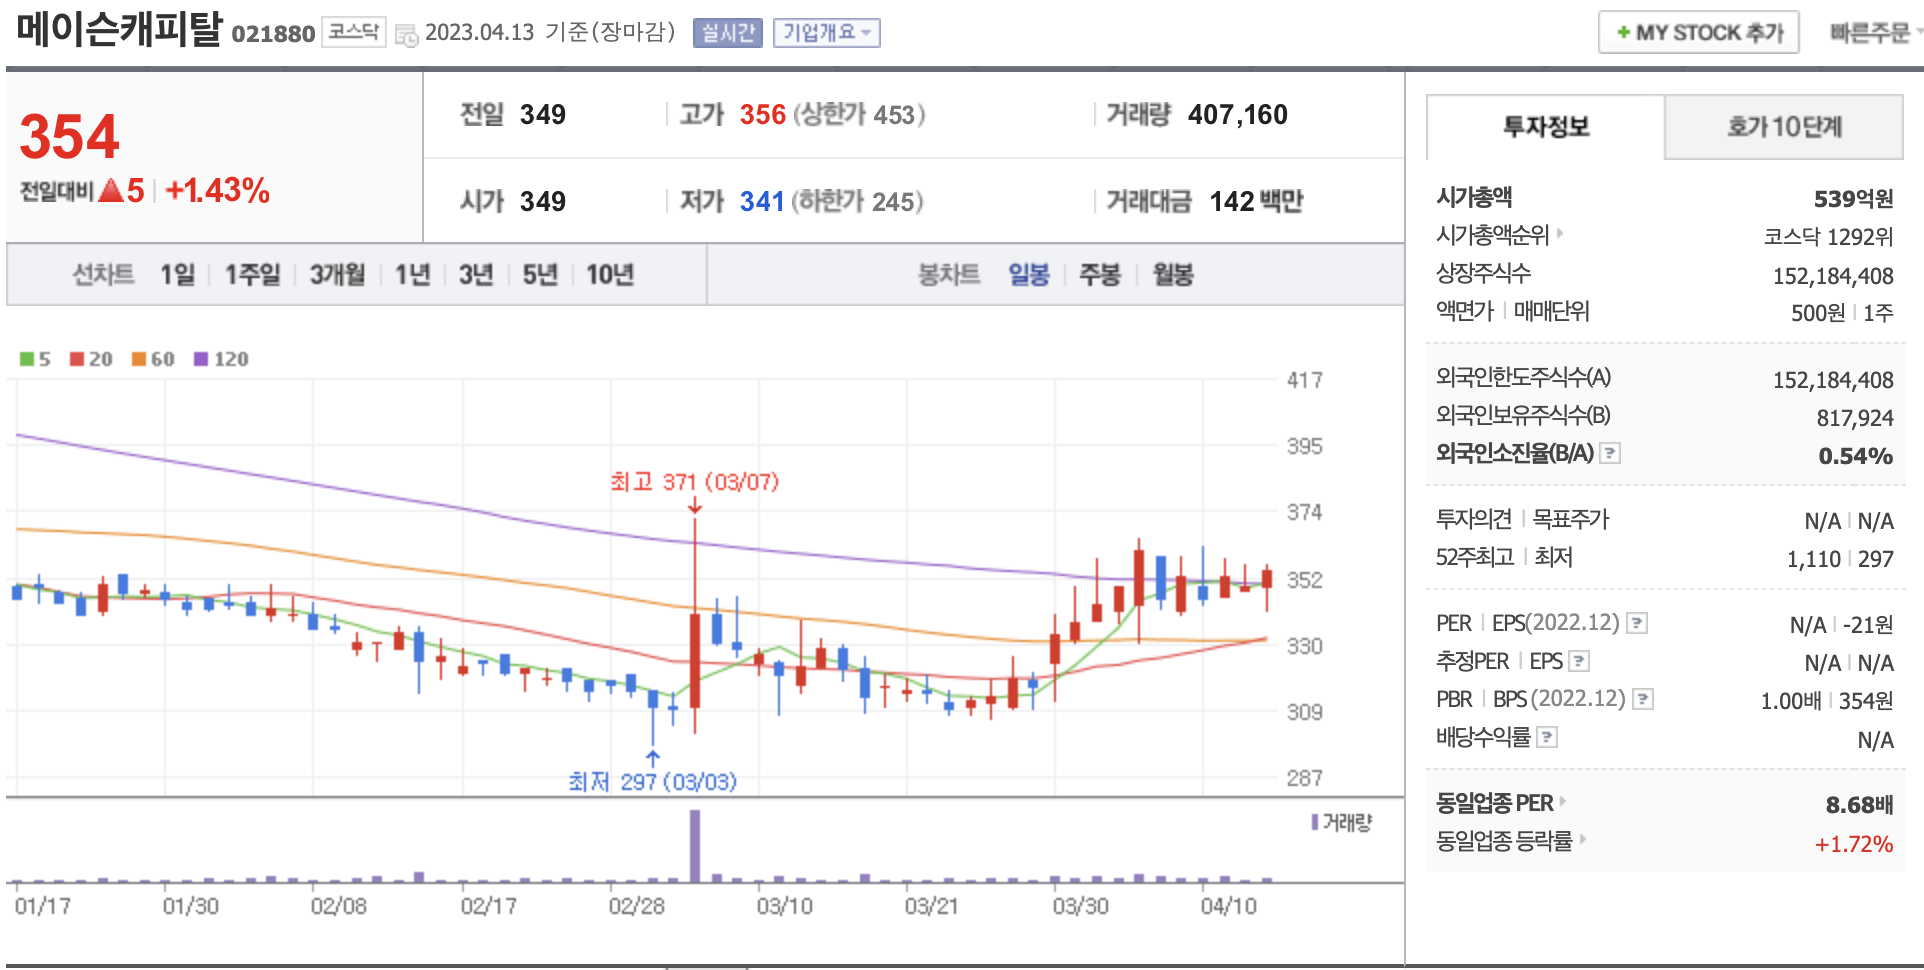
Task: Open help icon next to 배당수익률
Action: [x=1547, y=737]
